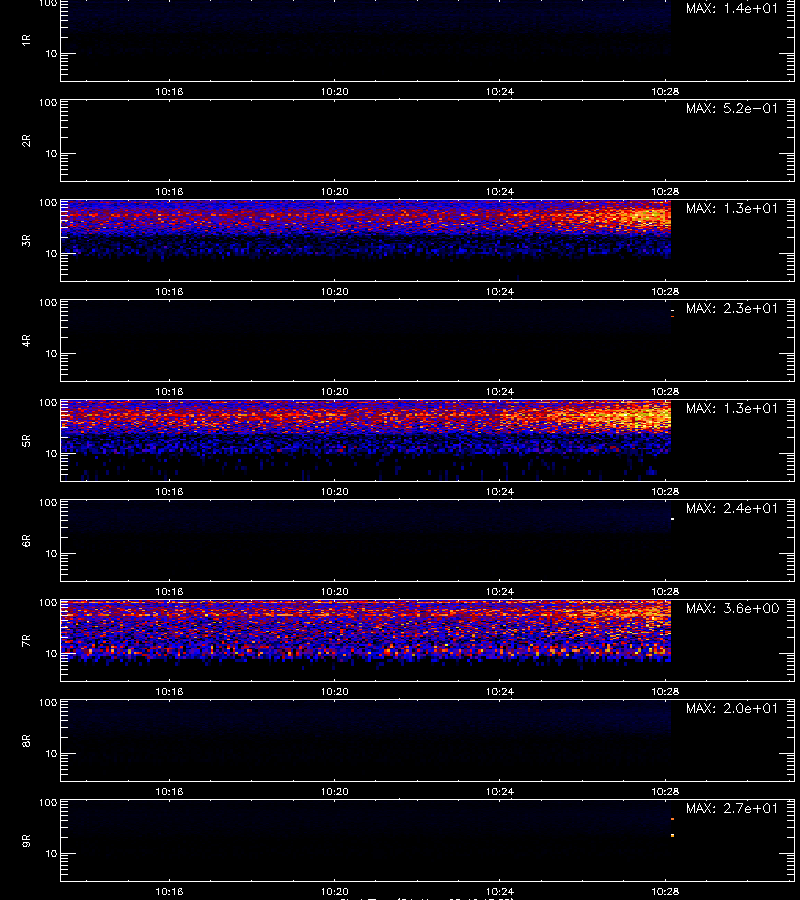Click the lower yellow outlier point in 9R panel
Screen dimensions: 800x900
pyautogui.click(x=673, y=835)
